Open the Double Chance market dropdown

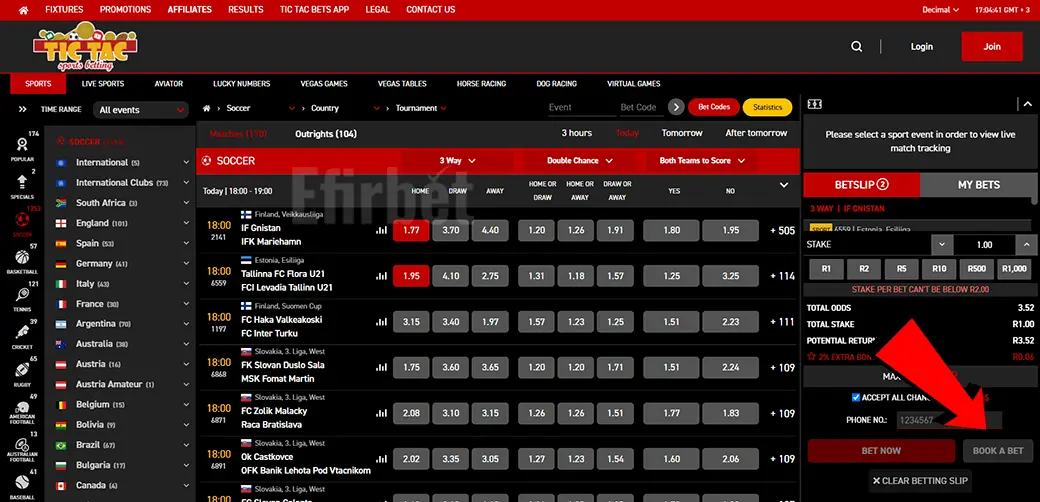[580, 160]
